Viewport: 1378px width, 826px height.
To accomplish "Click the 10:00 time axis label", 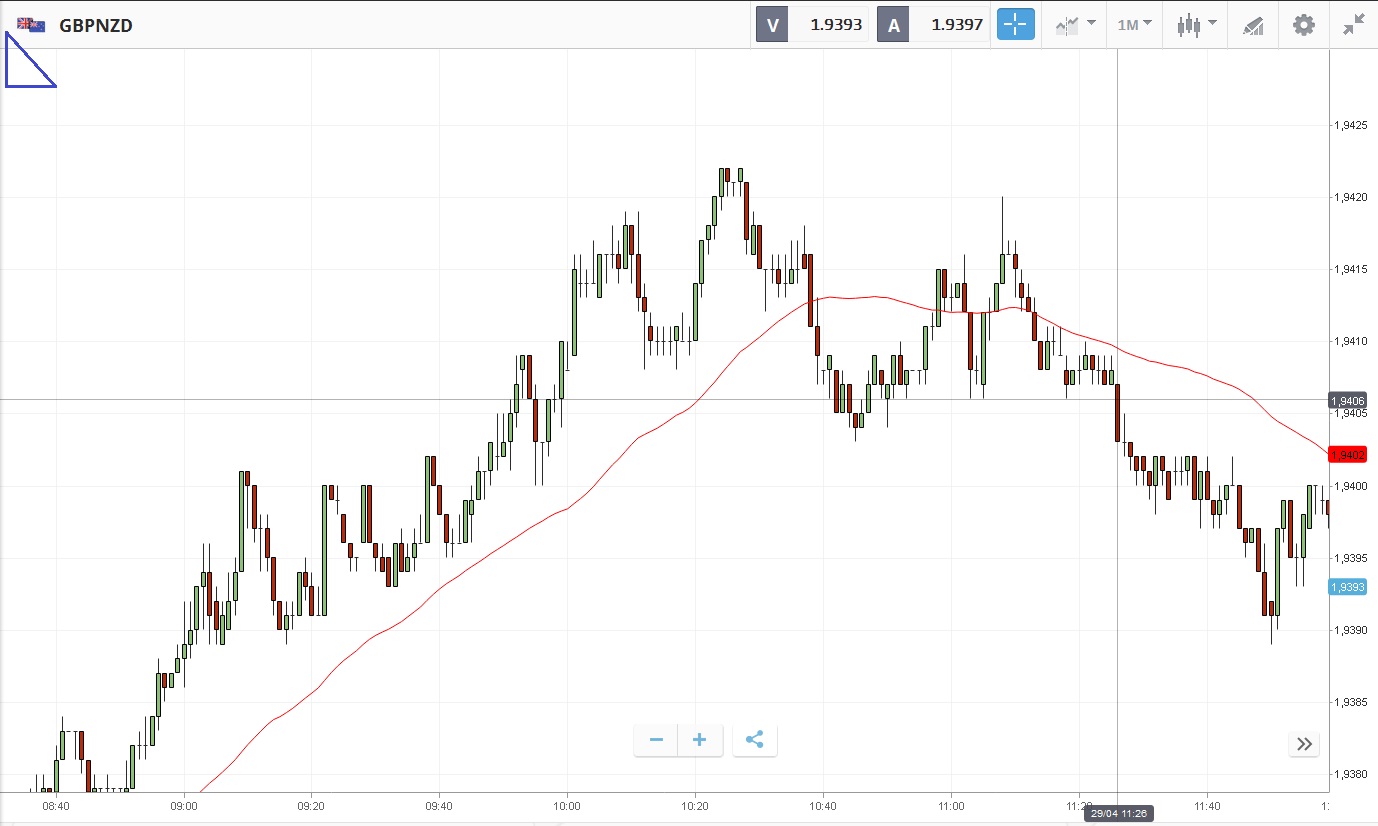I will point(567,805).
